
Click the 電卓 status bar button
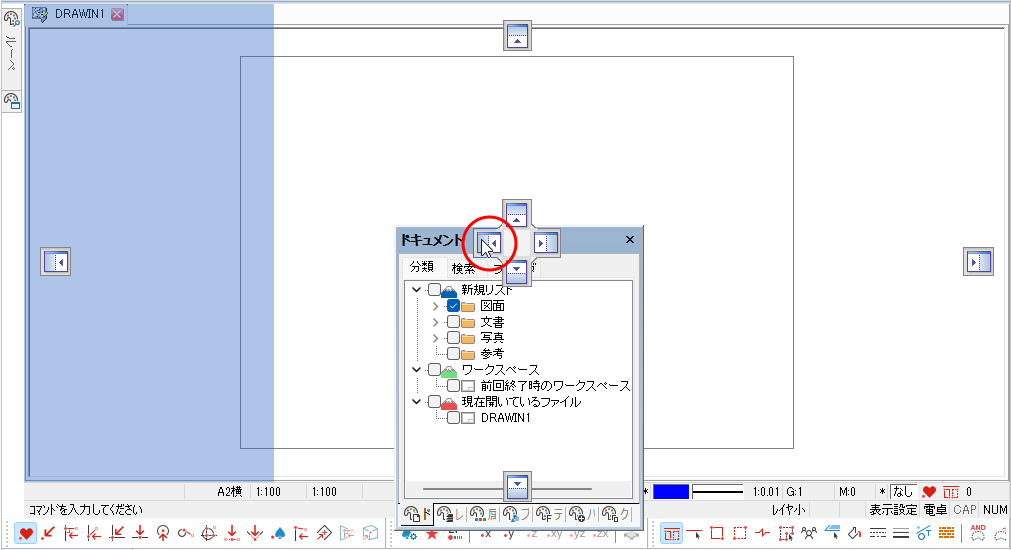(935, 510)
